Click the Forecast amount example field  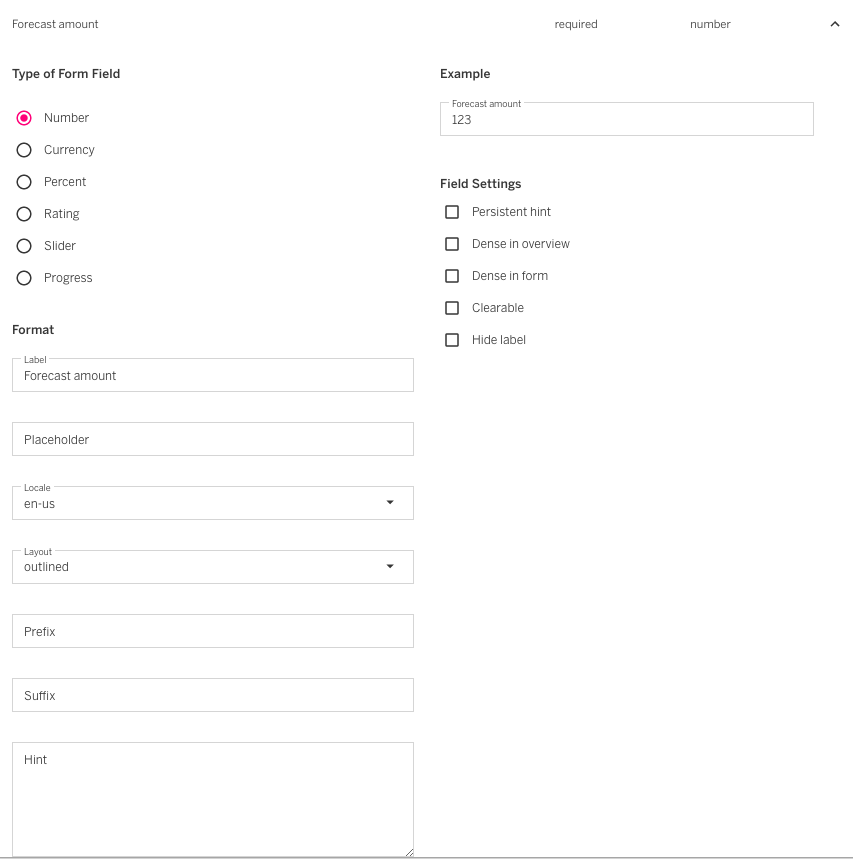626,120
